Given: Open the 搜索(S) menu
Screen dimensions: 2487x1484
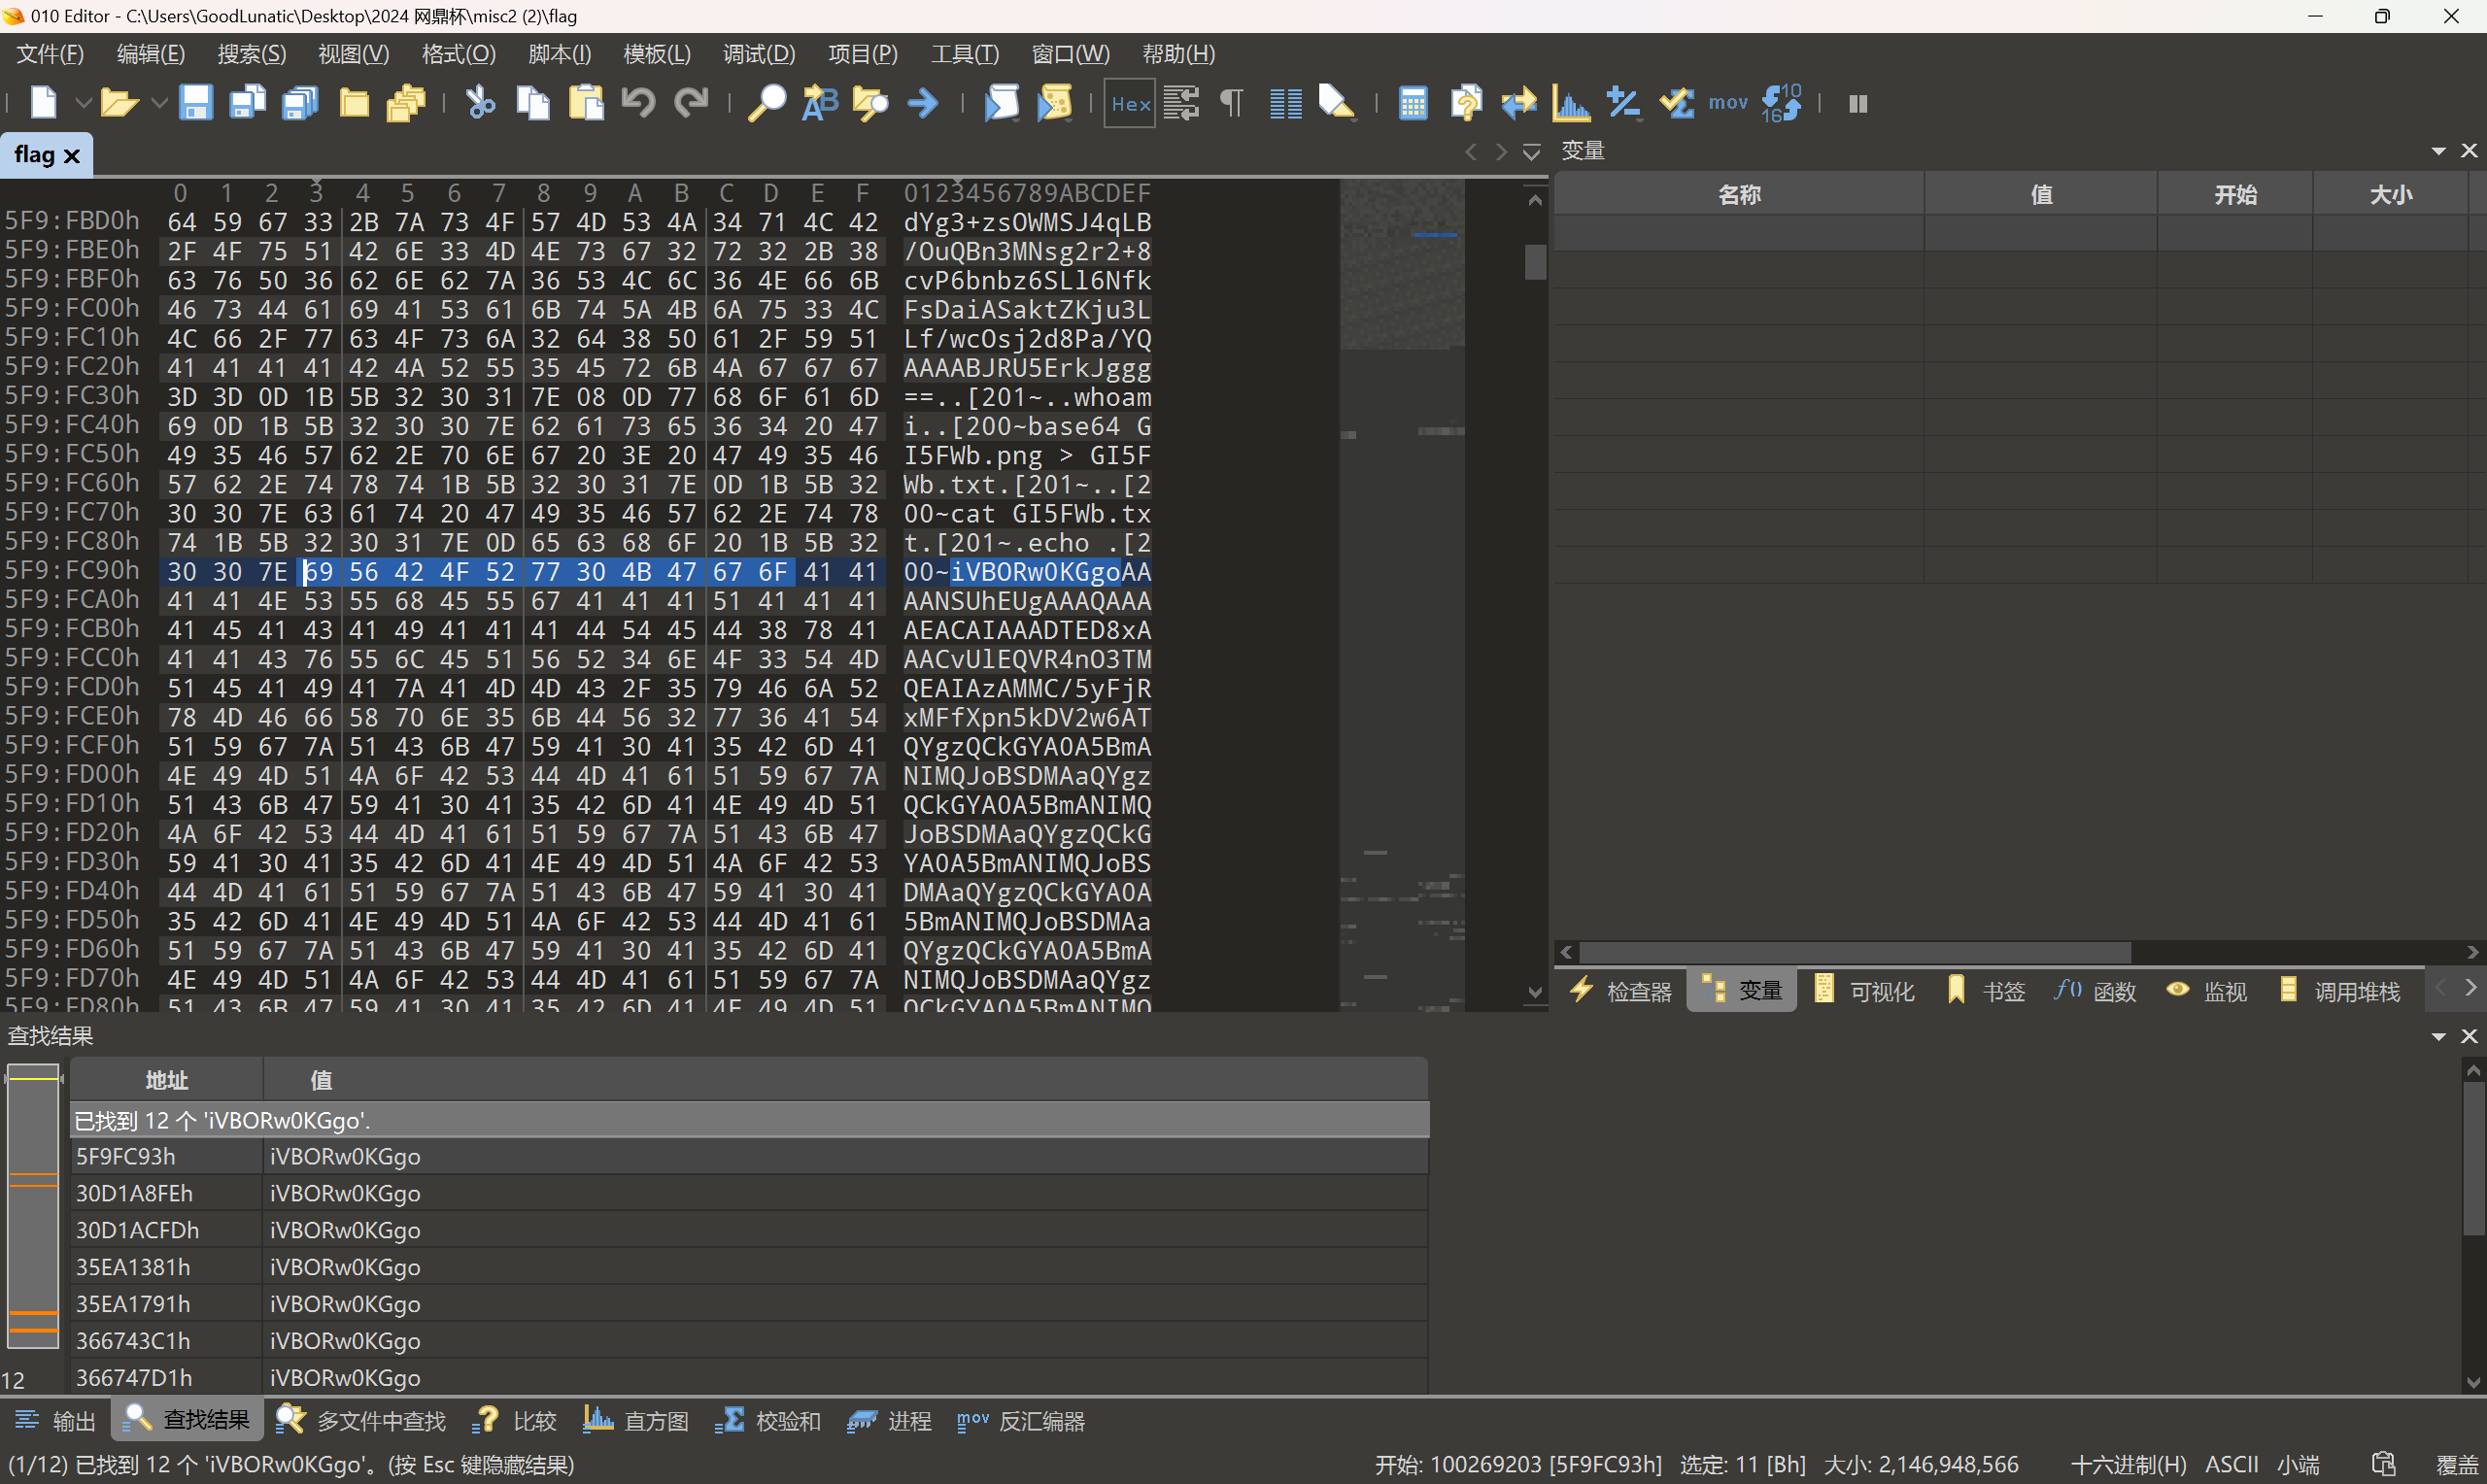Looking at the screenshot, I should point(252,54).
